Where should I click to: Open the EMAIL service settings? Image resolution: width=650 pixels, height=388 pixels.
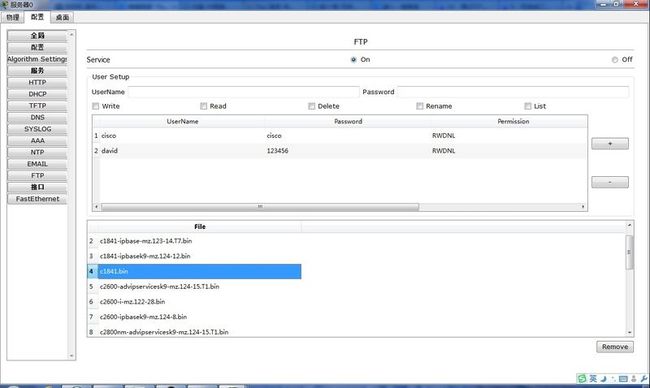point(37,164)
